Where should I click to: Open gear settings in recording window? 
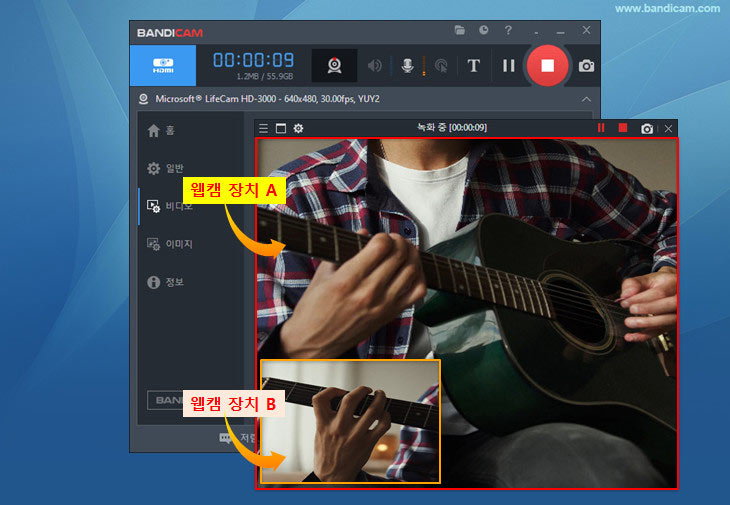tap(298, 128)
